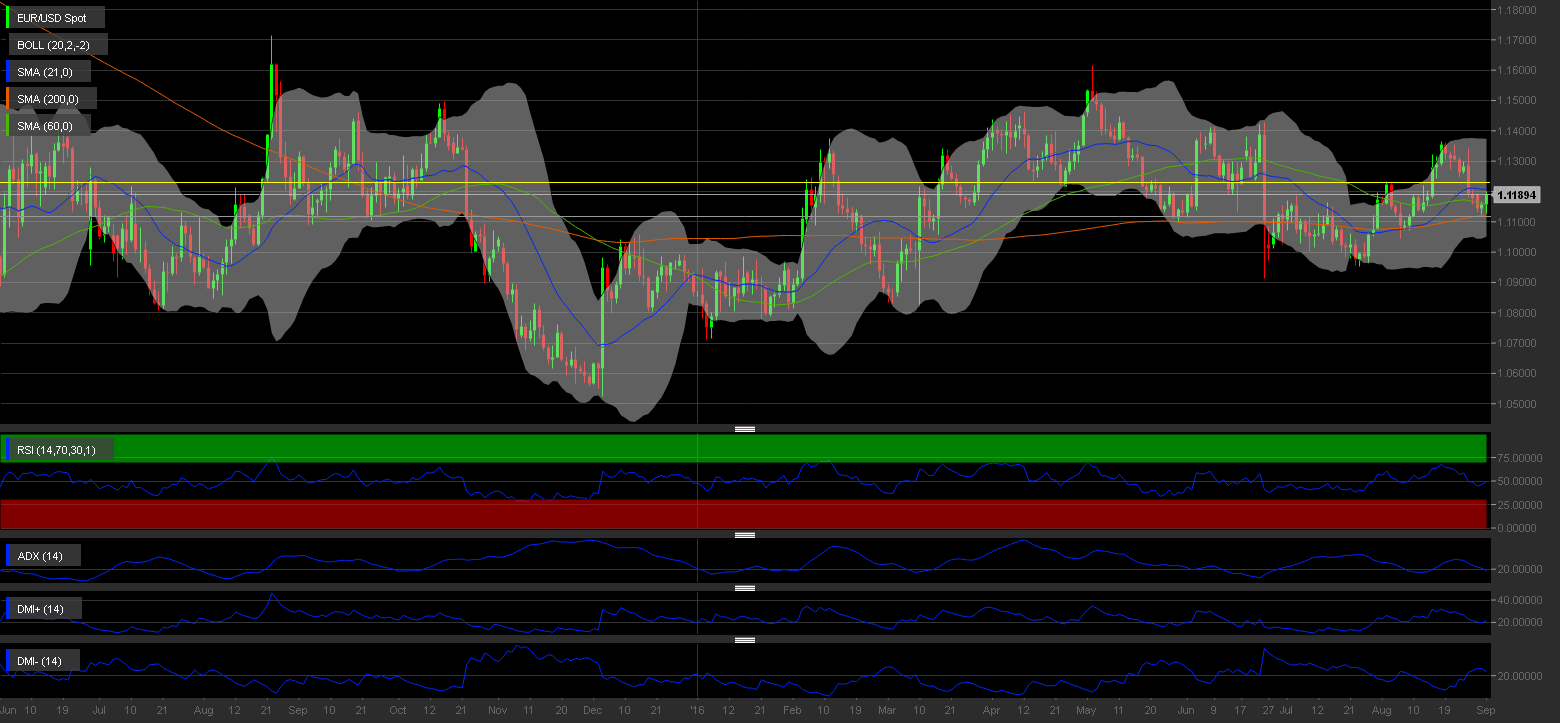Click resize handle between ADX and DMI+ panels

[744, 588]
